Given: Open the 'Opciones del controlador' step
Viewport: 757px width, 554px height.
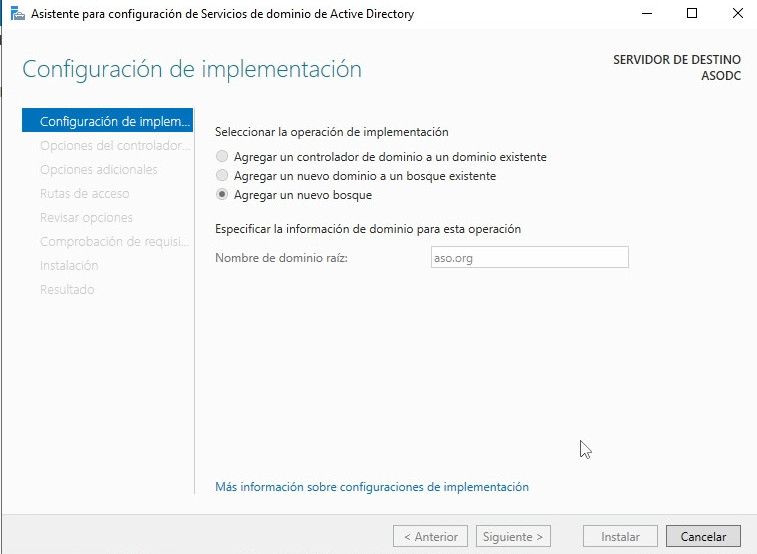Looking at the screenshot, I should pyautogui.click(x=113, y=146).
